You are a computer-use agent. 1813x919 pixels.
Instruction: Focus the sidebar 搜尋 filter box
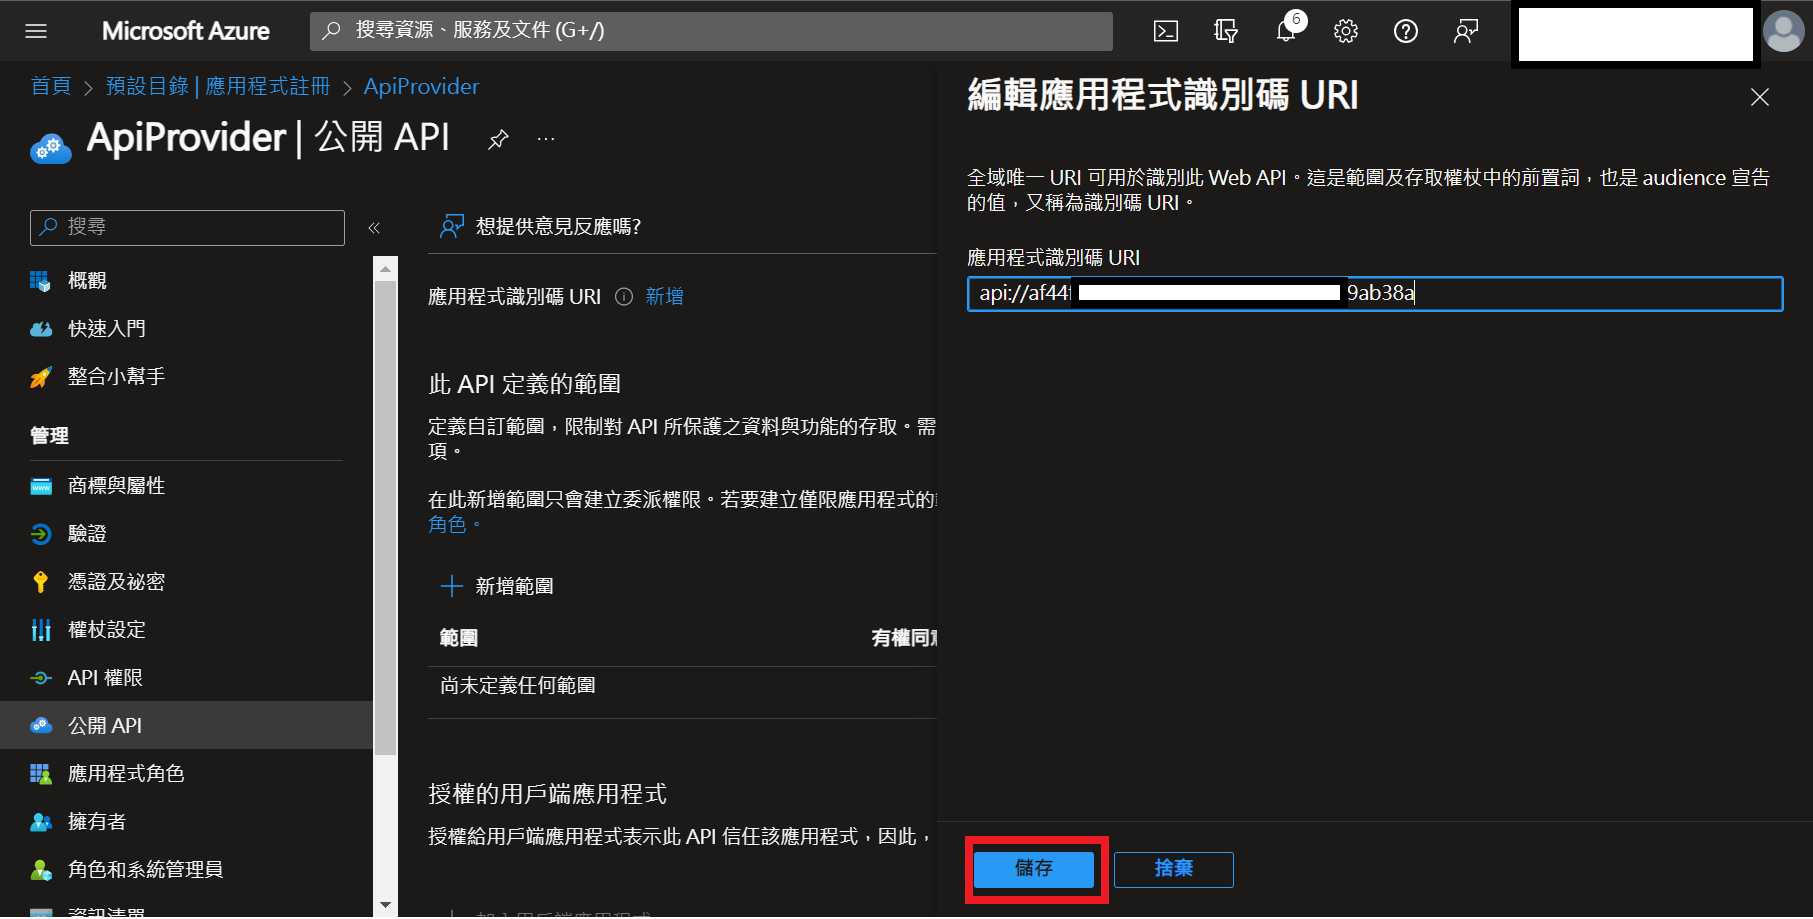point(187,228)
